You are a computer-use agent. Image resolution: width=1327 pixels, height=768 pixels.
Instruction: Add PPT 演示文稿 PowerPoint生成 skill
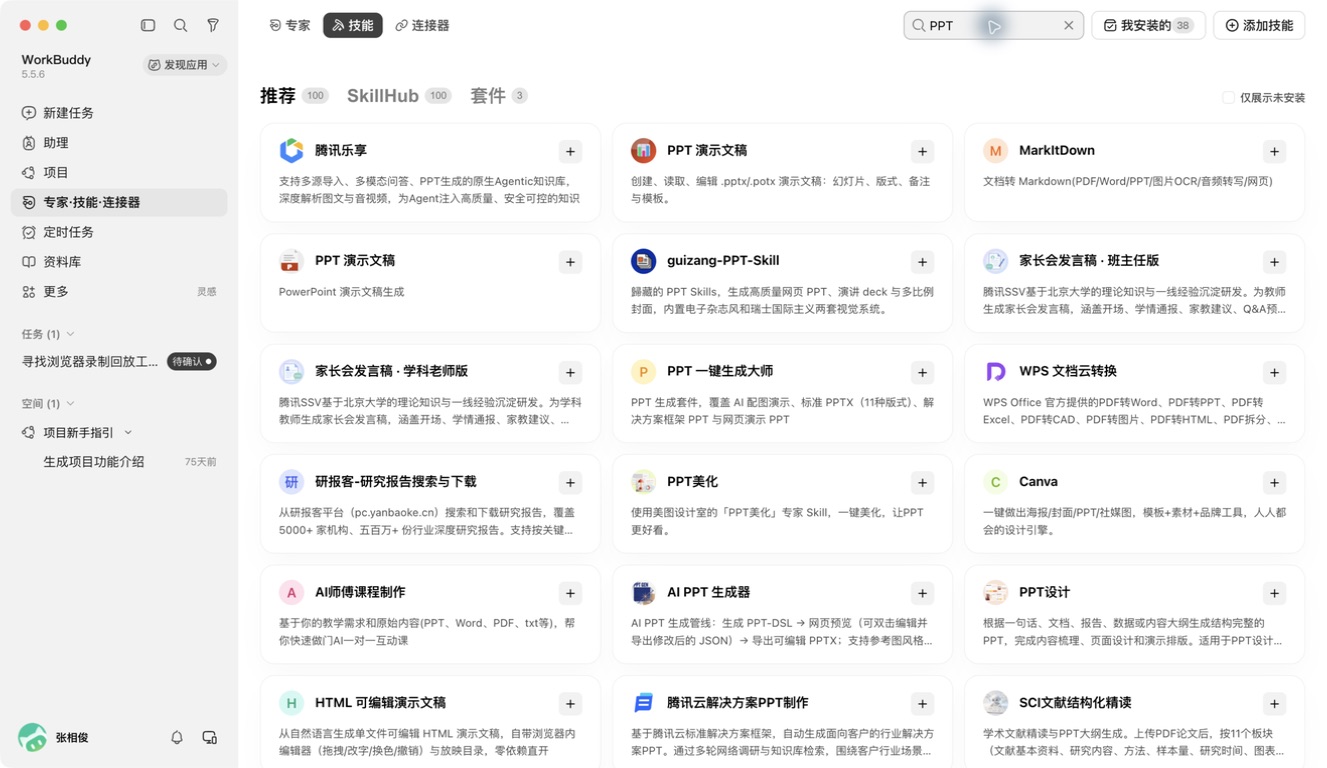pyautogui.click(x=570, y=262)
